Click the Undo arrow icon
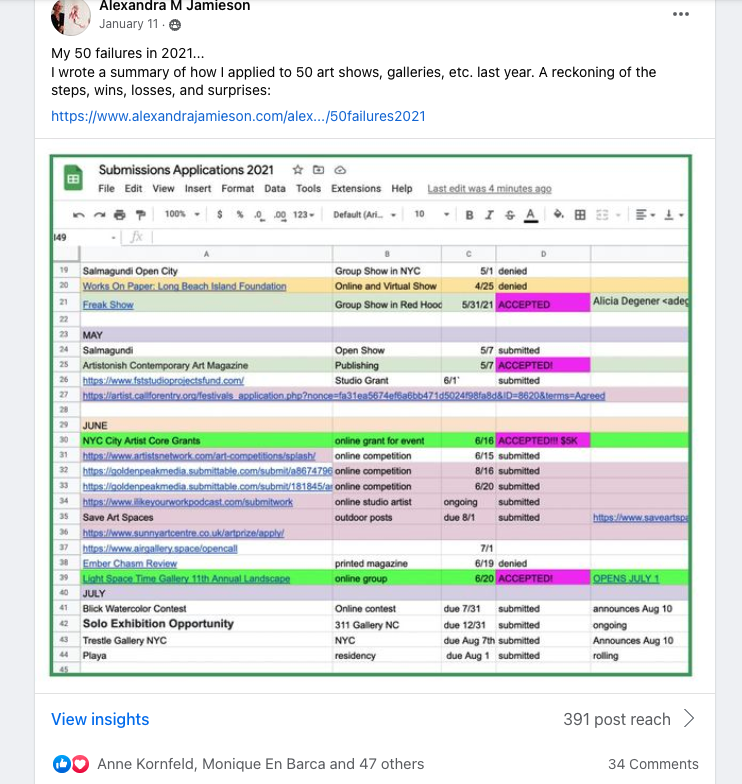Screen dimensions: 742x784 (78, 215)
